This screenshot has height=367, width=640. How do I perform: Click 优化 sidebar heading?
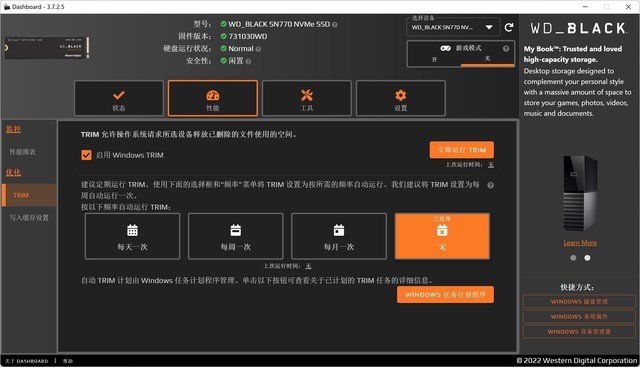pyautogui.click(x=13, y=172)
